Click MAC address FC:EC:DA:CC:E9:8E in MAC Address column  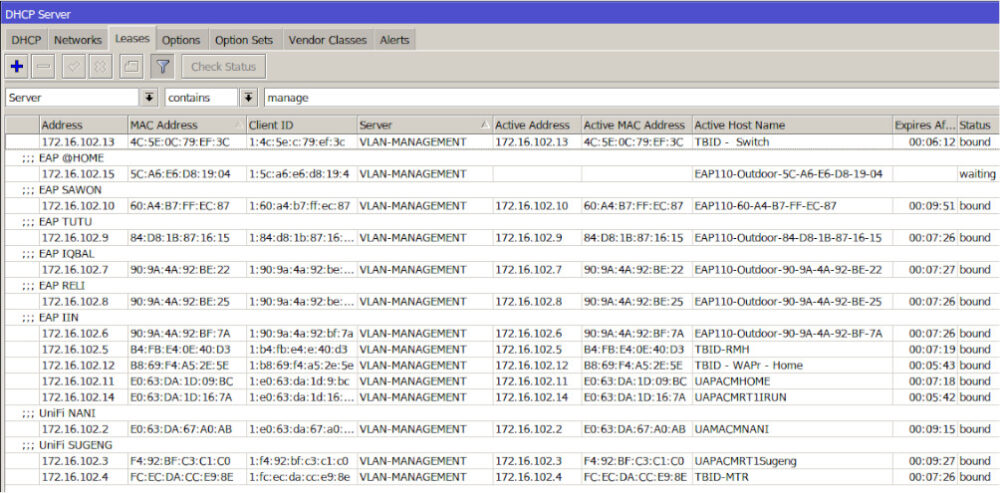181,477
